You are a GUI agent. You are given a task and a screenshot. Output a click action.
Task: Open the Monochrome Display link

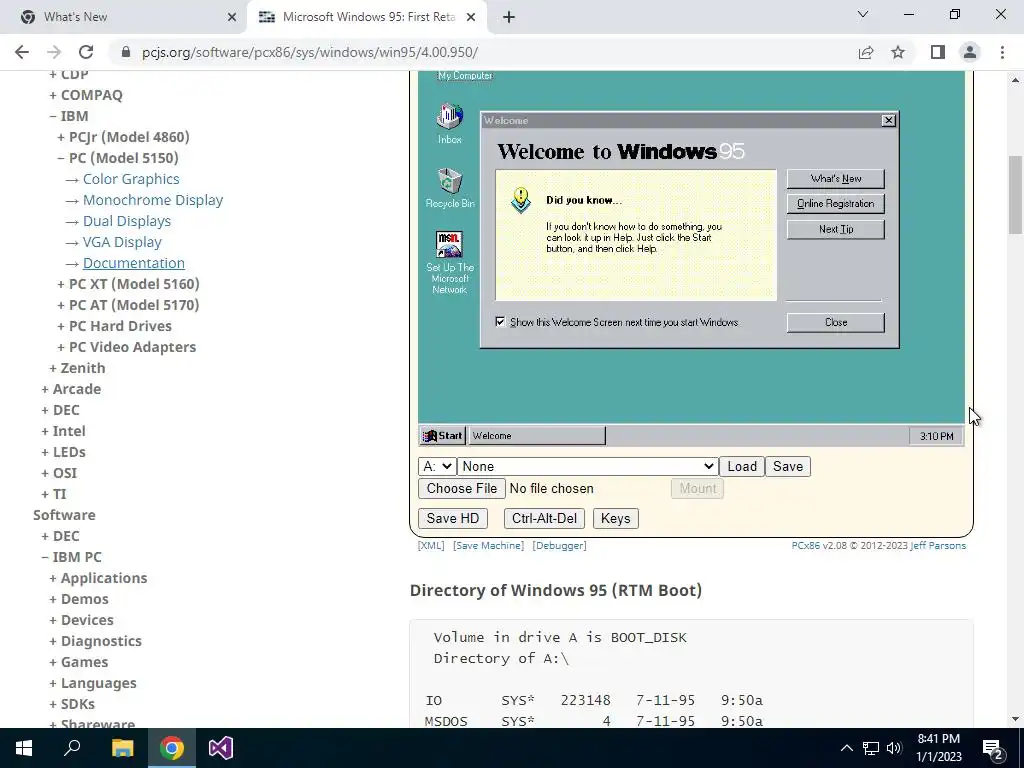pyautogui.click(x=153, y=200)
